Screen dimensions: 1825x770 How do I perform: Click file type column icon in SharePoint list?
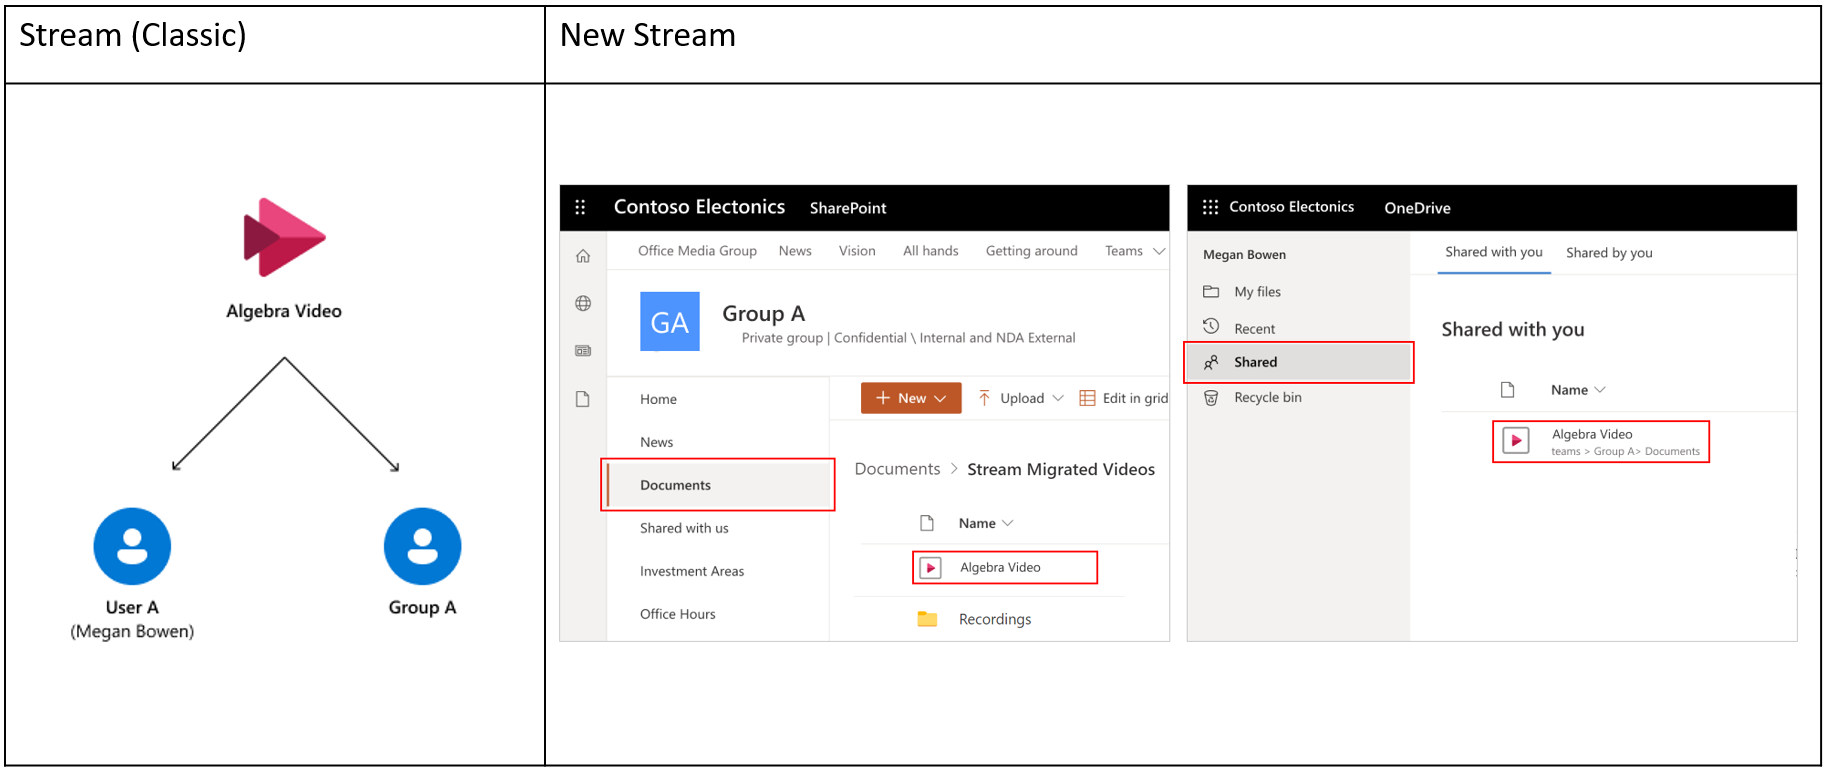click(927, 523)
